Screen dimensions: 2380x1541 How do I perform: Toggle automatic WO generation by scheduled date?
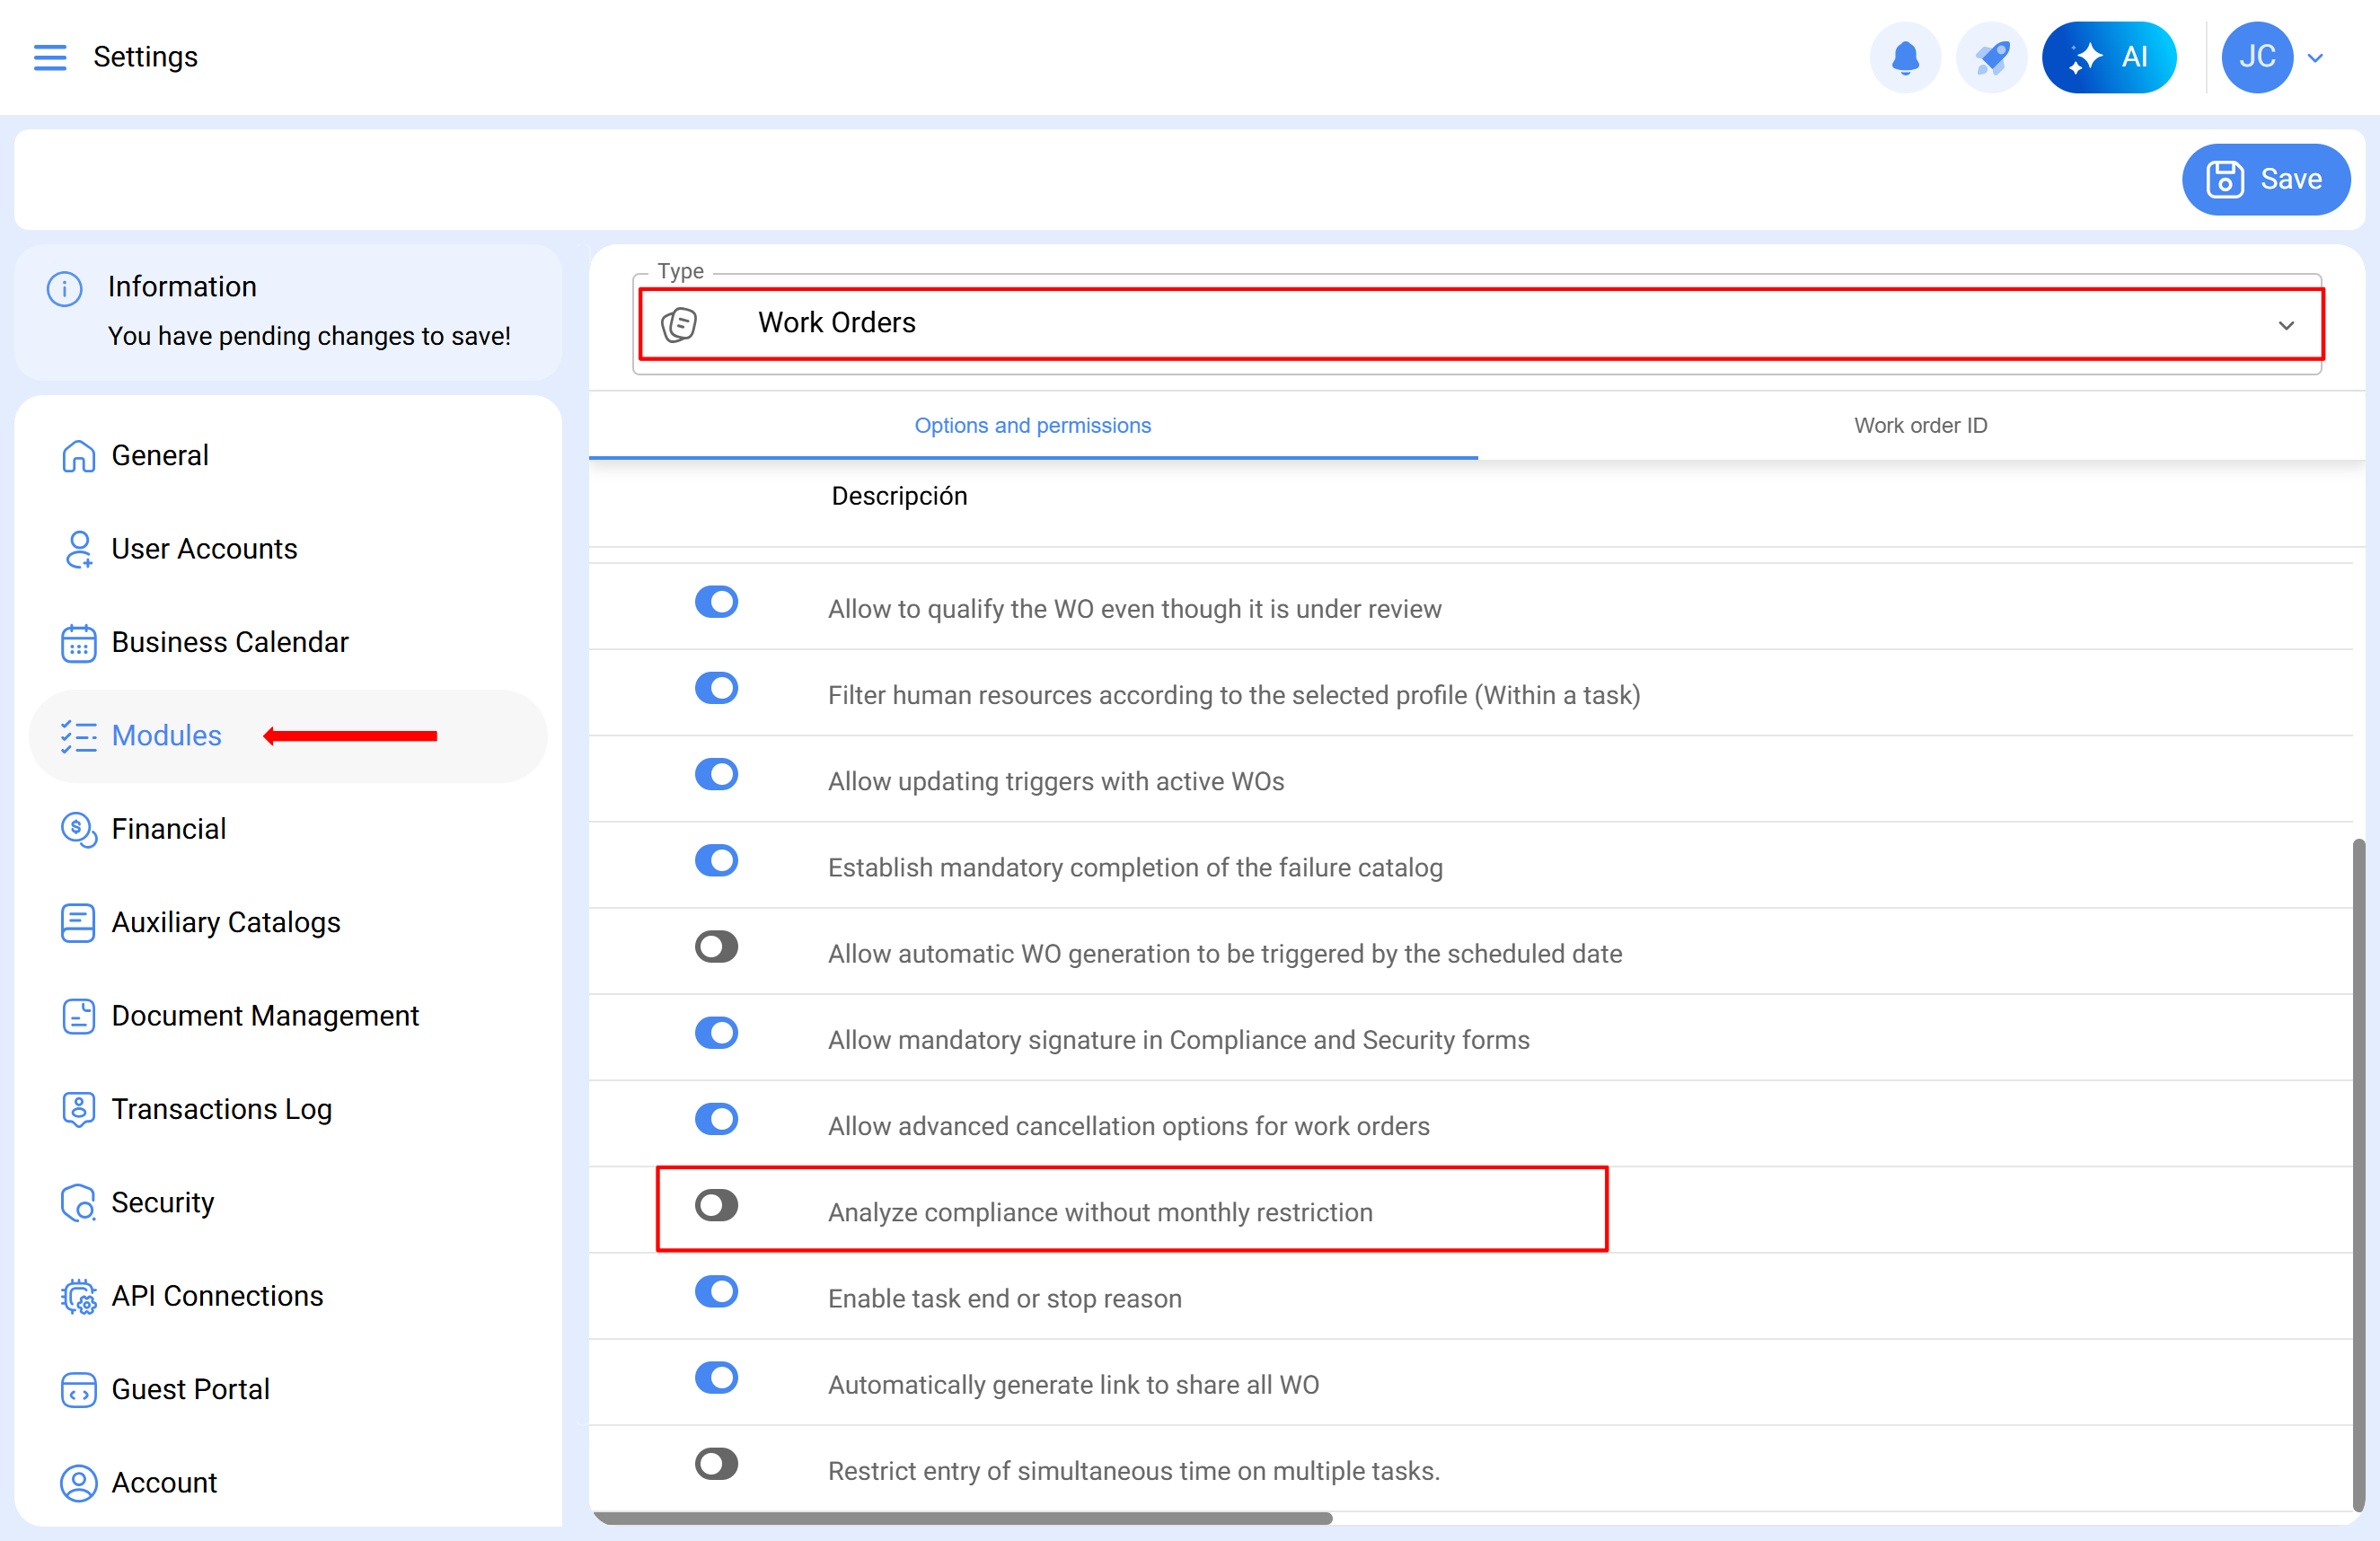(716, 947)
